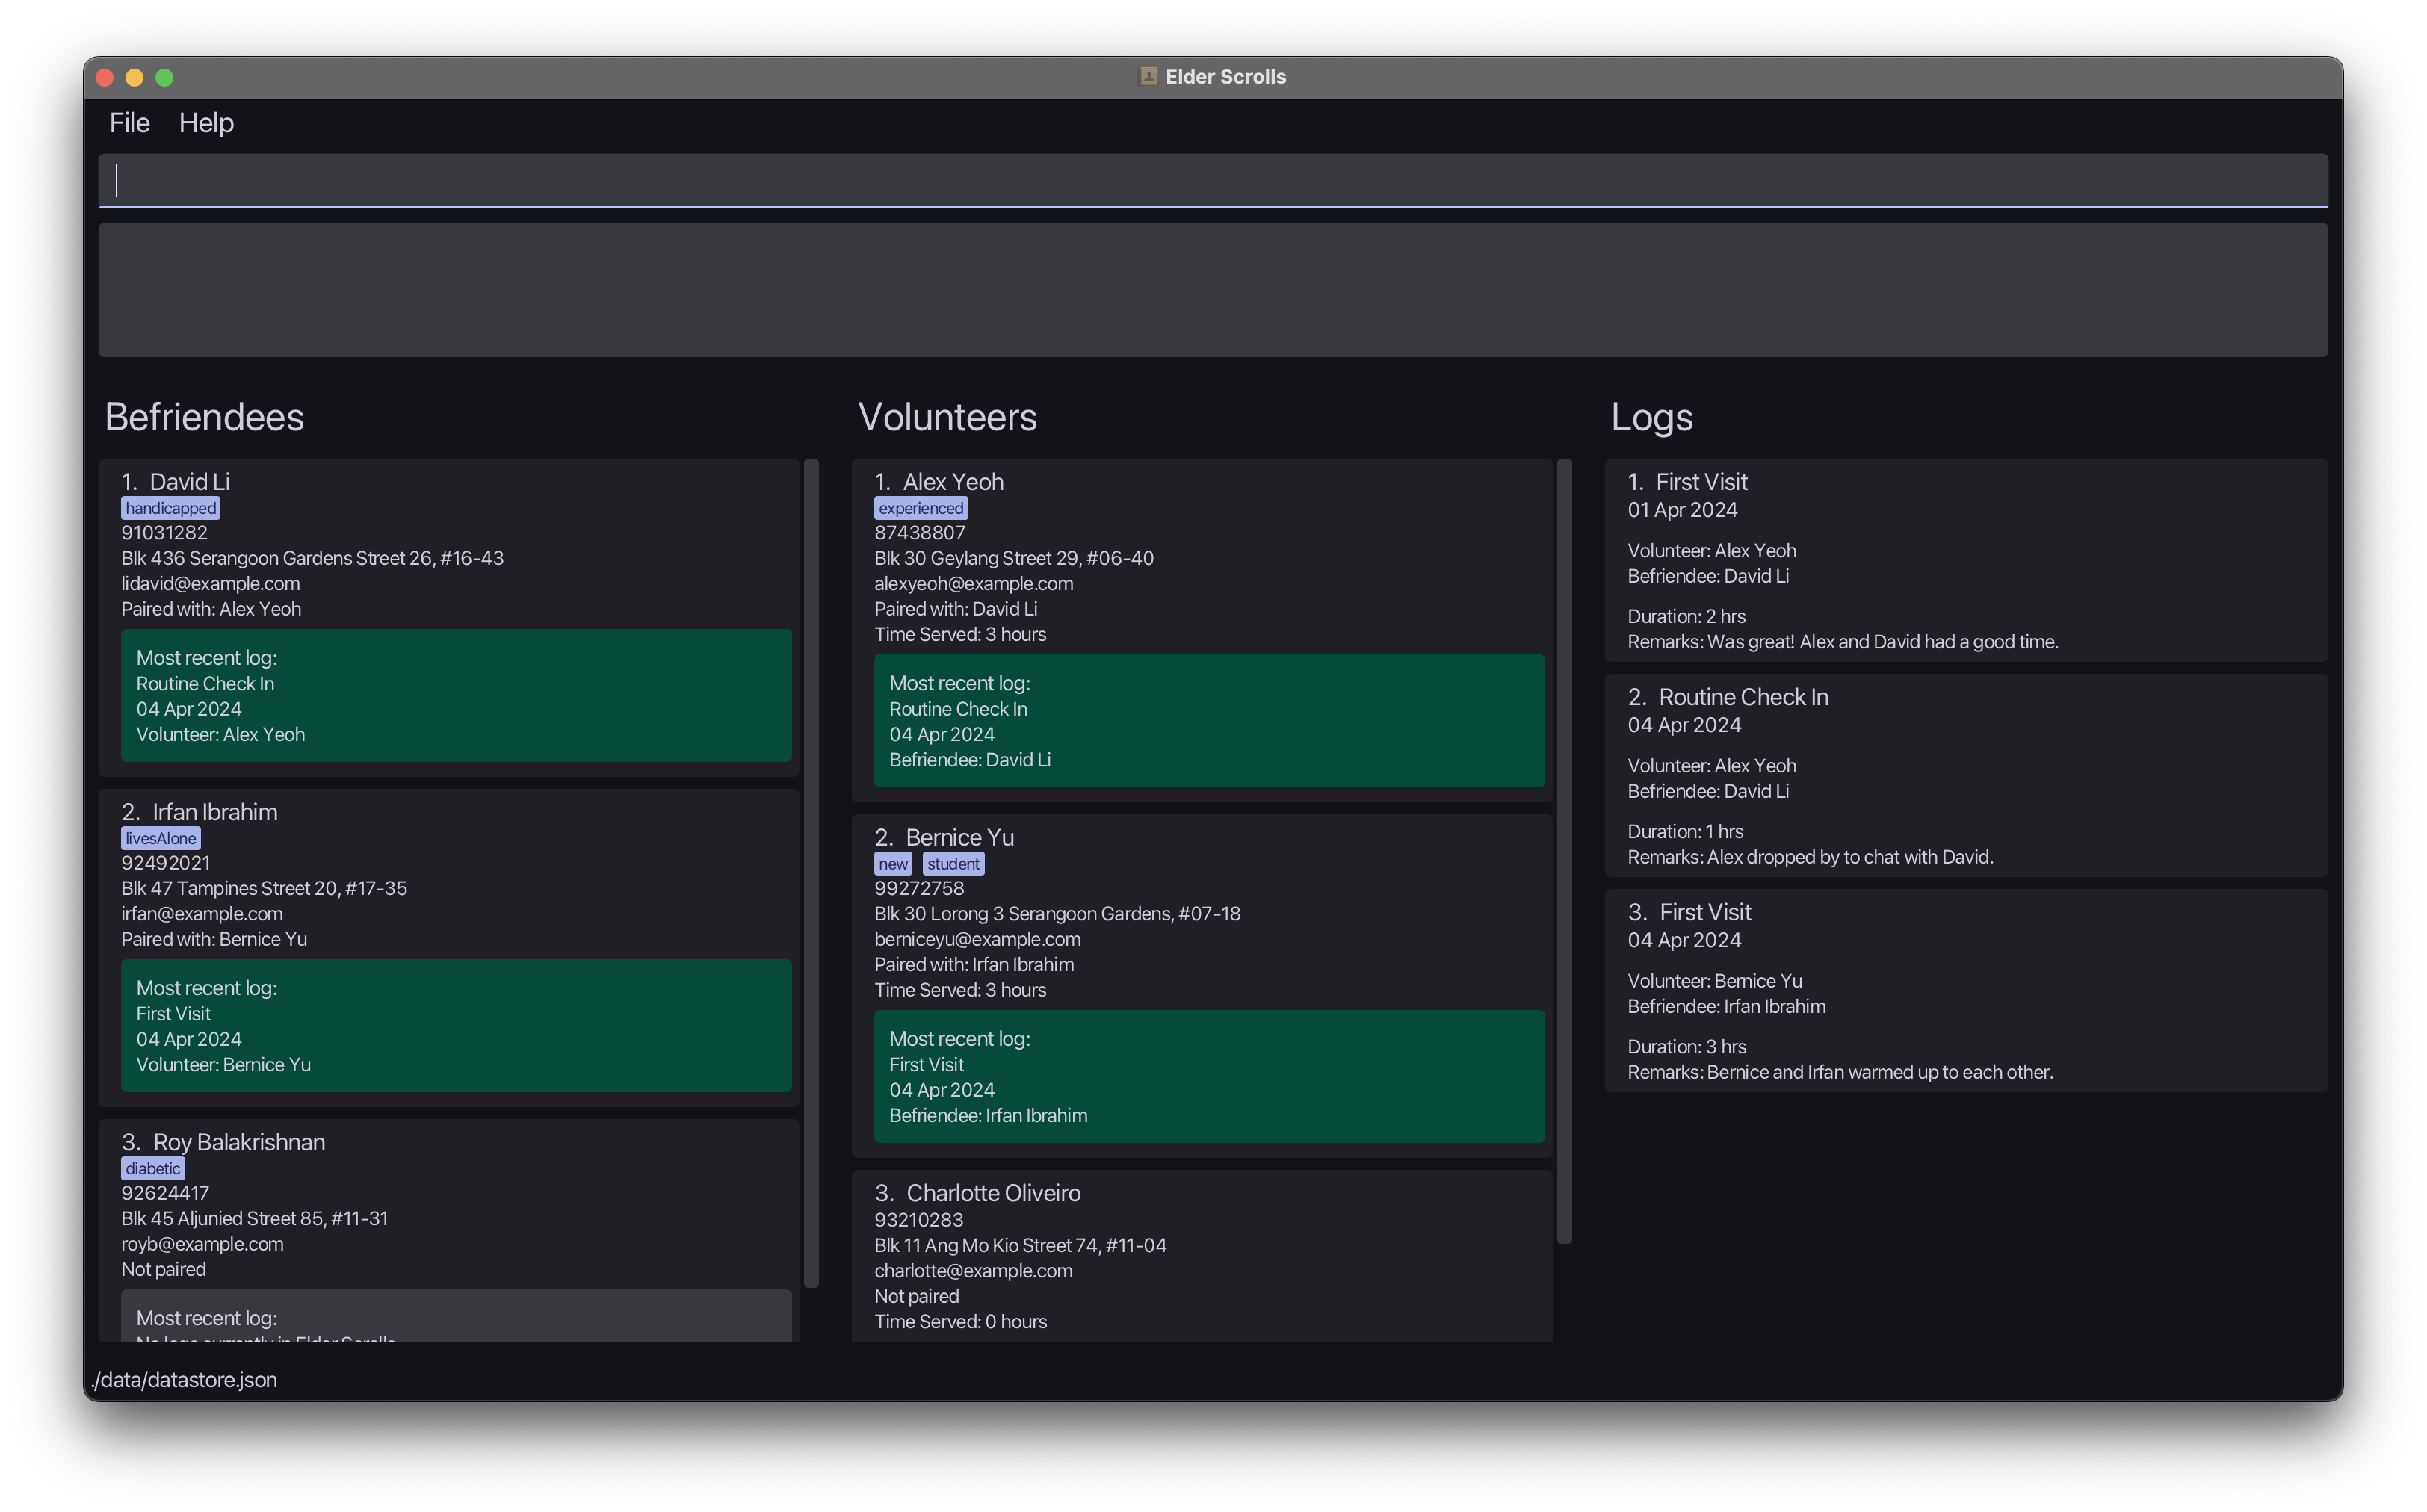The image size is (2427, 1512).
Task: Click Roy Balakrishnan's 'Not paired' status
Action: (163, 1269)
